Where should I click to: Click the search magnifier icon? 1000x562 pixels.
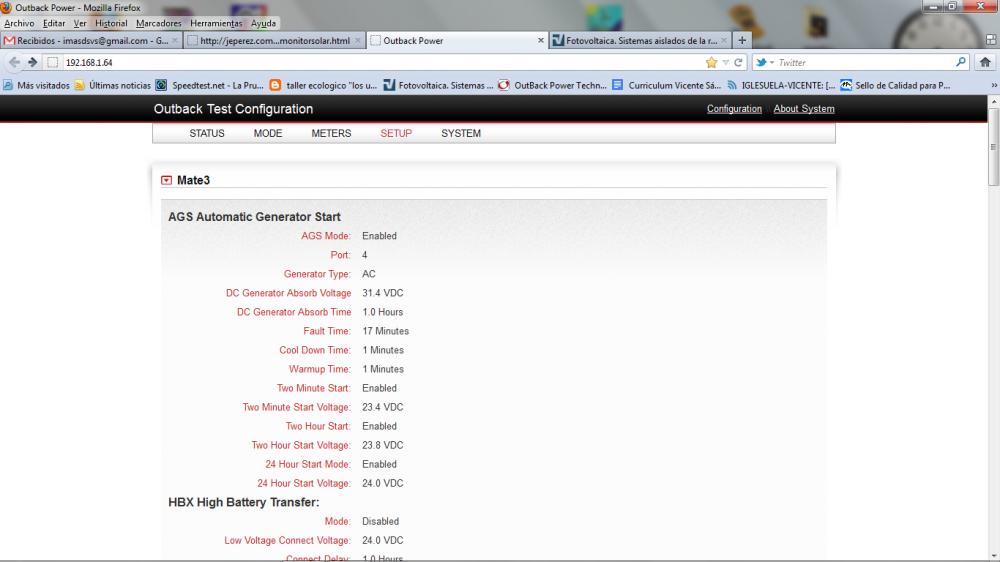tap(960, 62)
